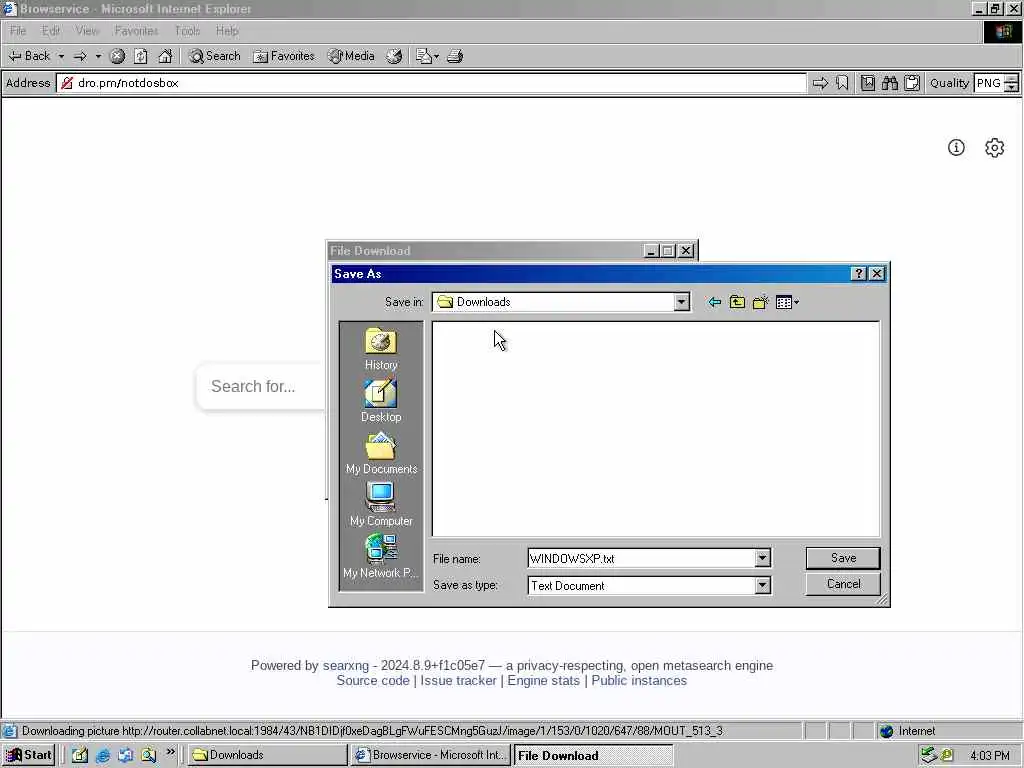The width and height of the screenshot is (1024, 768).
Task: Open the Media toolbar button
Action: pyautogui.click(x=351, y=56)
